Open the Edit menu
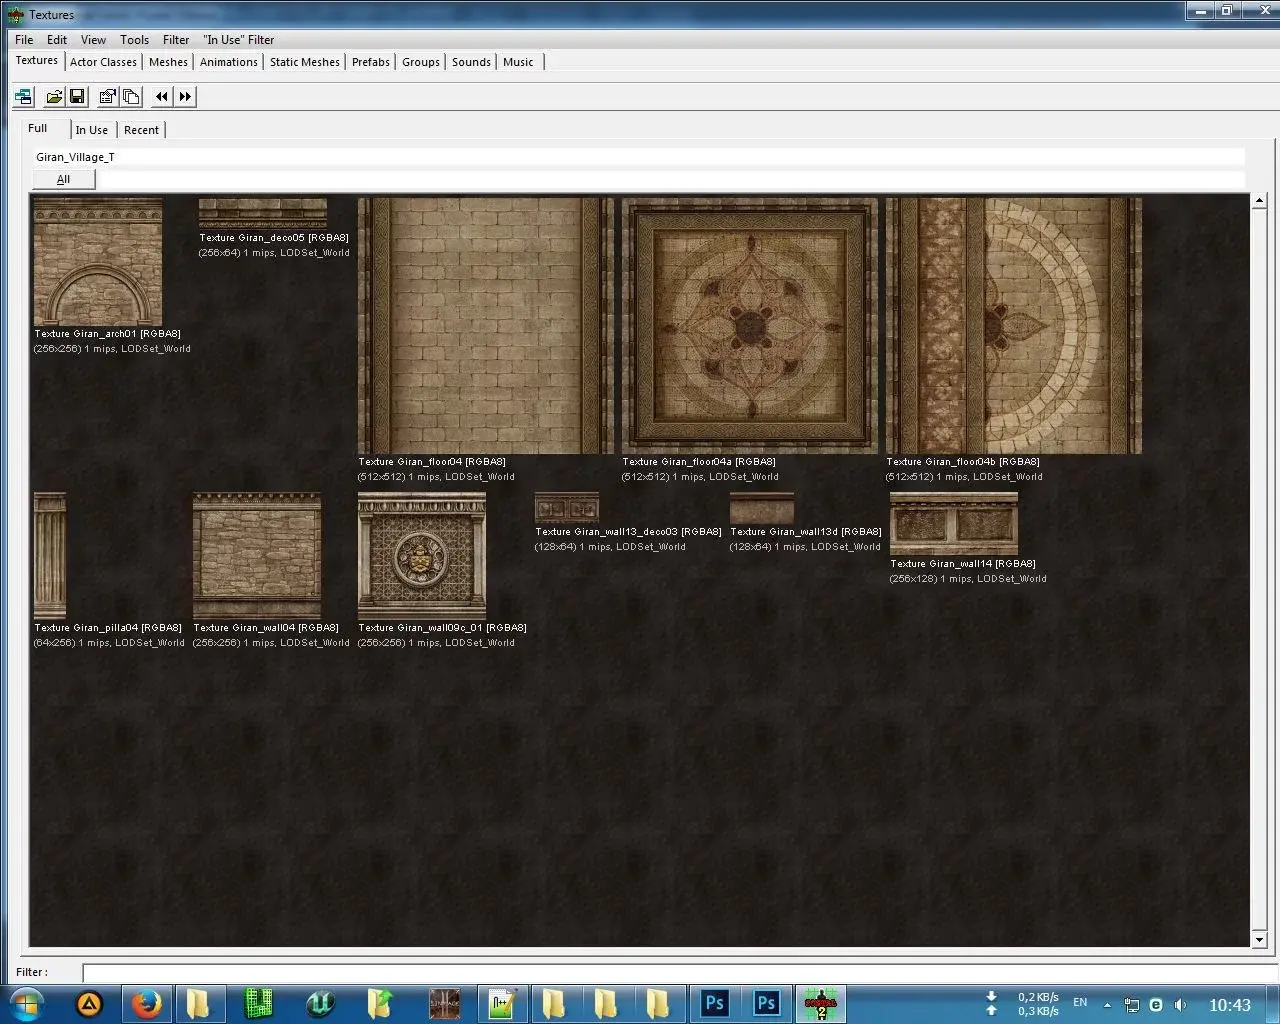Viewport: 1280px width, 1024px height. tap(57, 40)
